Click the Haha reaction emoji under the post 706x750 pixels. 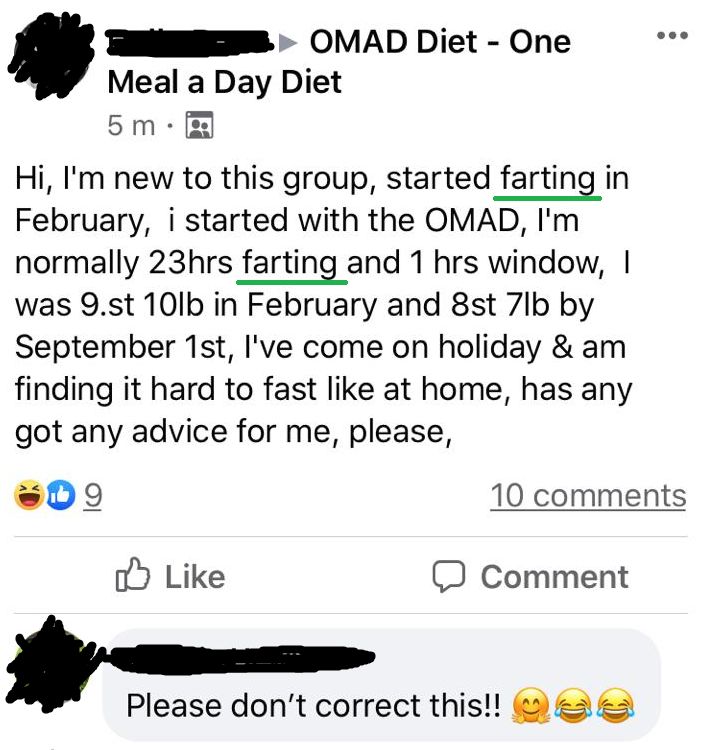point(28,495)
